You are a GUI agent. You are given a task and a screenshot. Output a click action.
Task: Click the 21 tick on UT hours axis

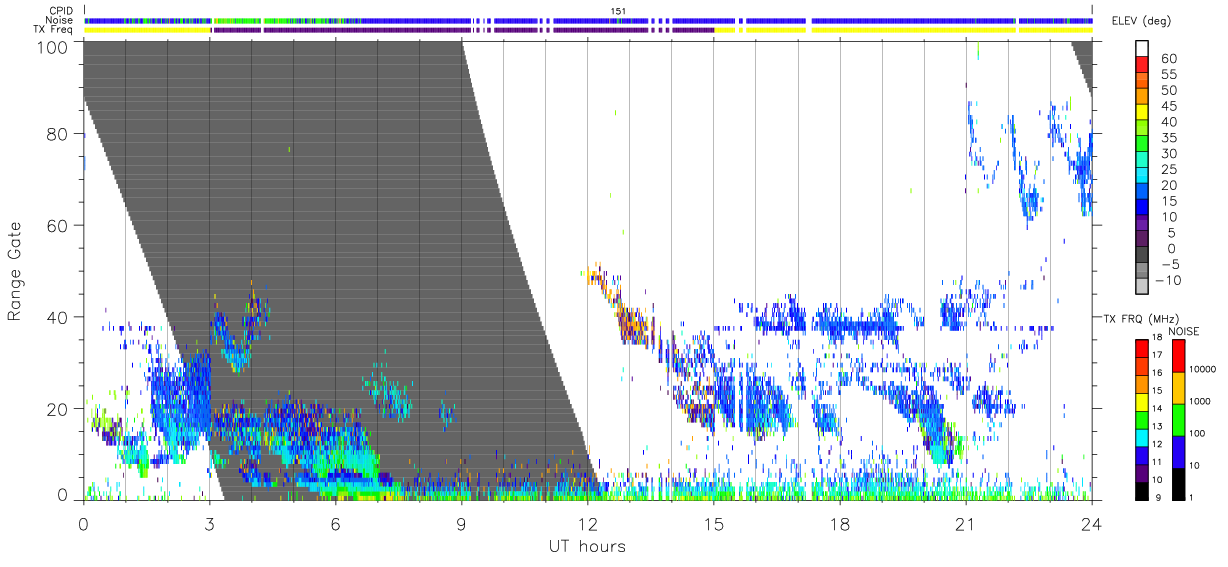point(966,524)
